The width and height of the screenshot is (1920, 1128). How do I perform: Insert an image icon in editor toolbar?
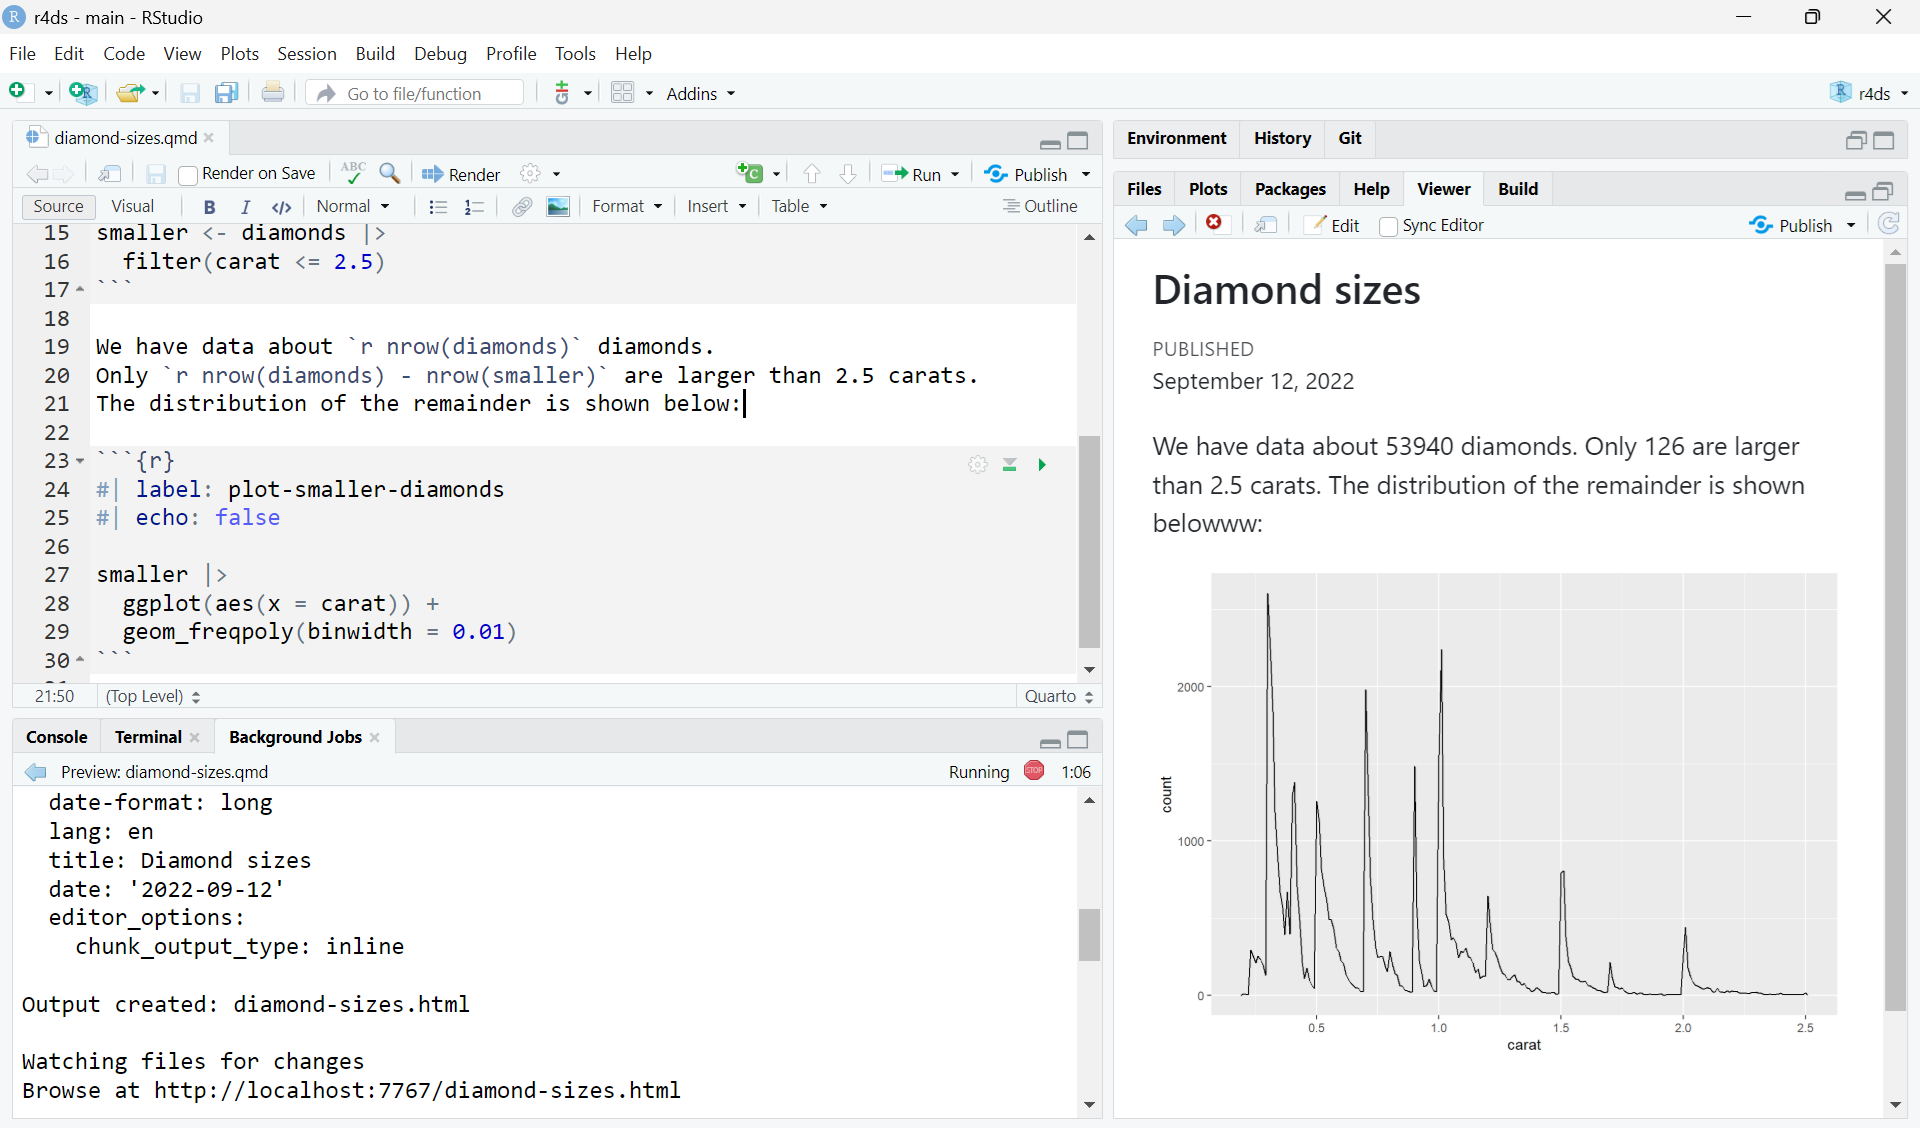pyautogui.click(x=558, y=206)
